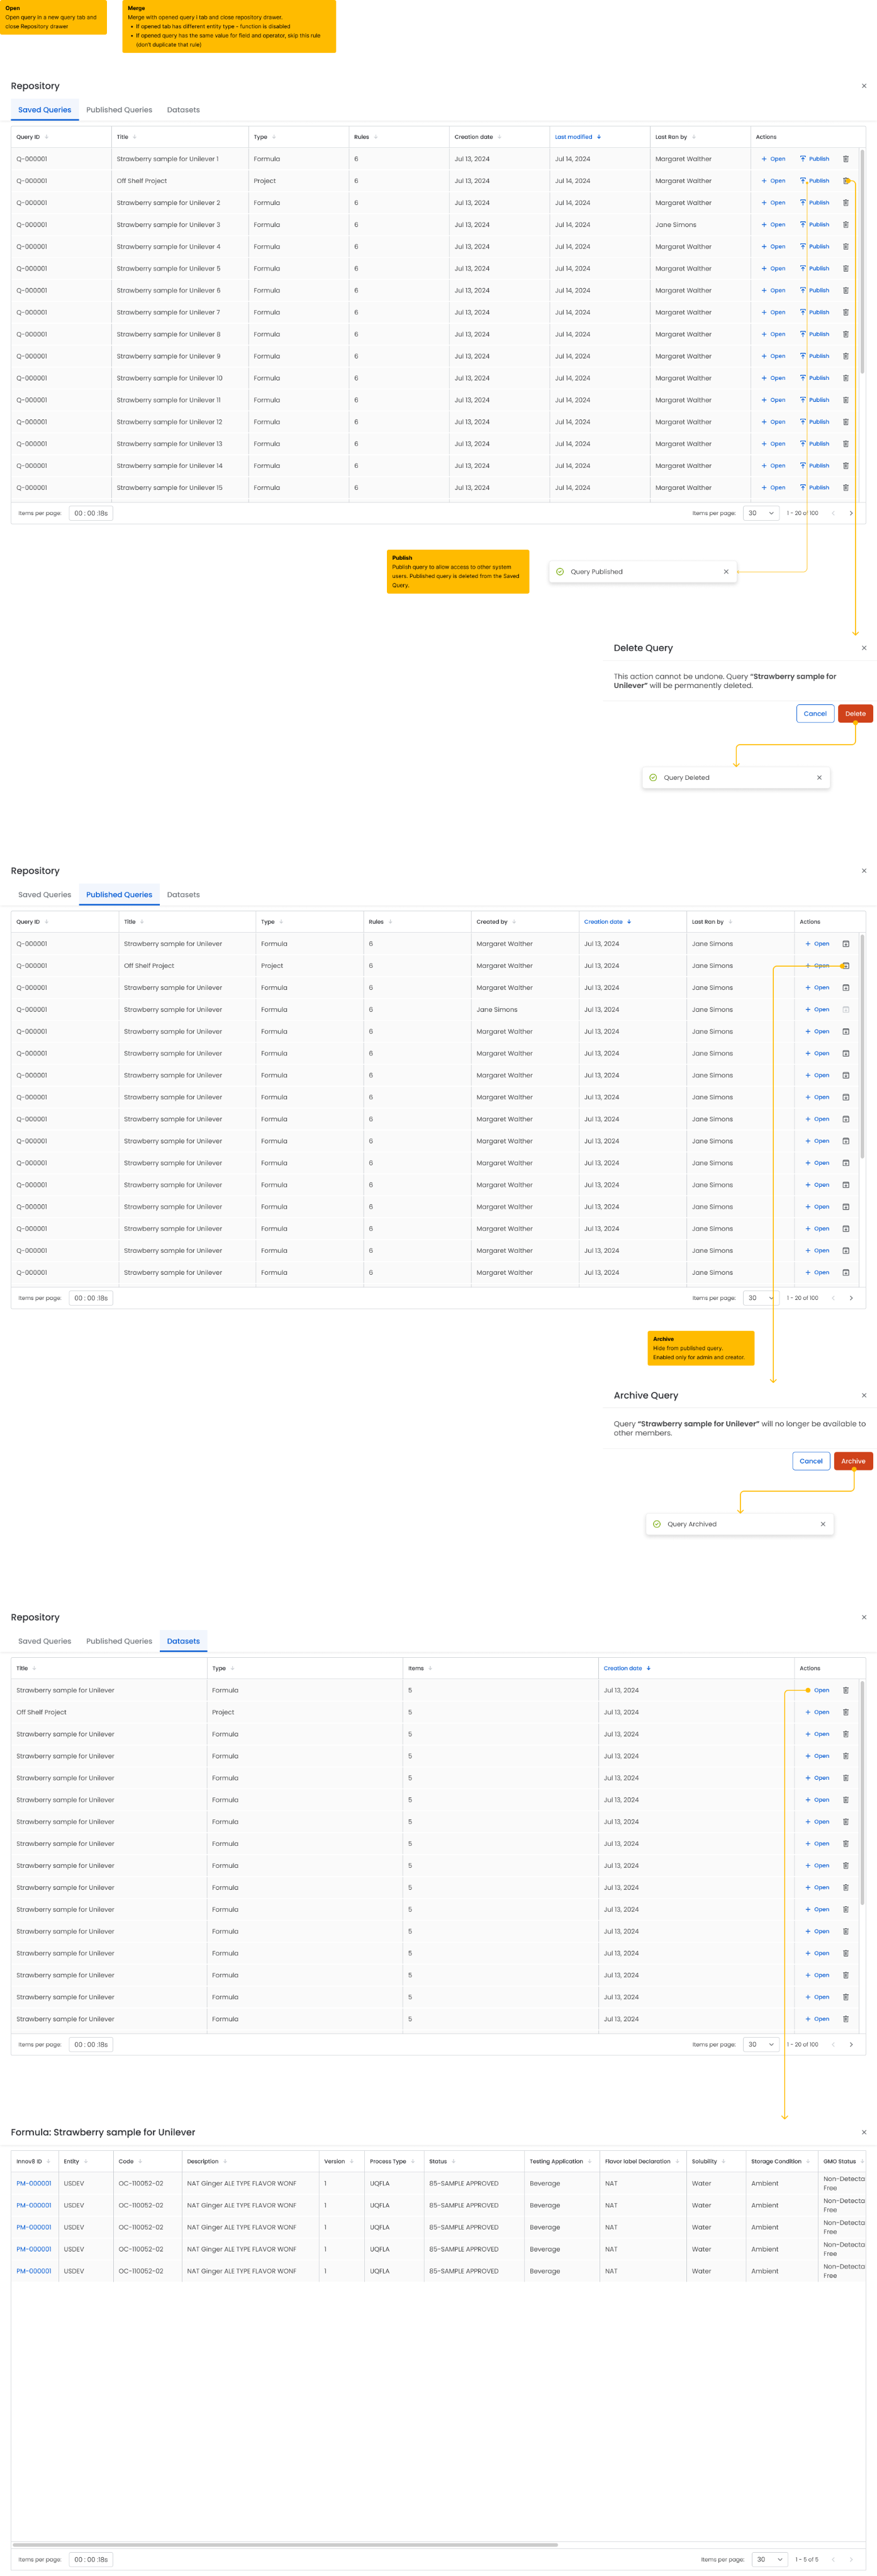This screenshot has height=2576, width=877.
Task: Click trash icon for Off Shelf Project dataset
Action: pyautogui.click(x=845, y=1712)
